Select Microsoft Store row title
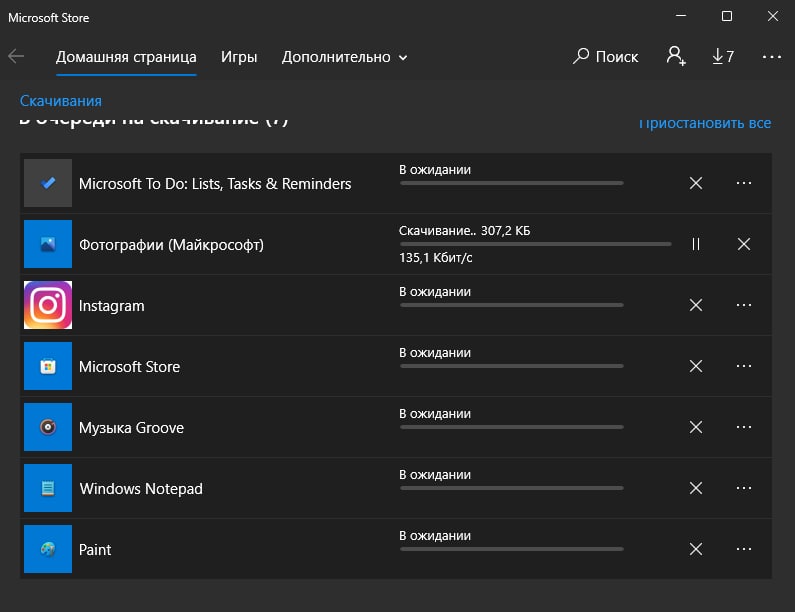The height and width of the screenshot is (612, 795). click(x=129, y=367)
